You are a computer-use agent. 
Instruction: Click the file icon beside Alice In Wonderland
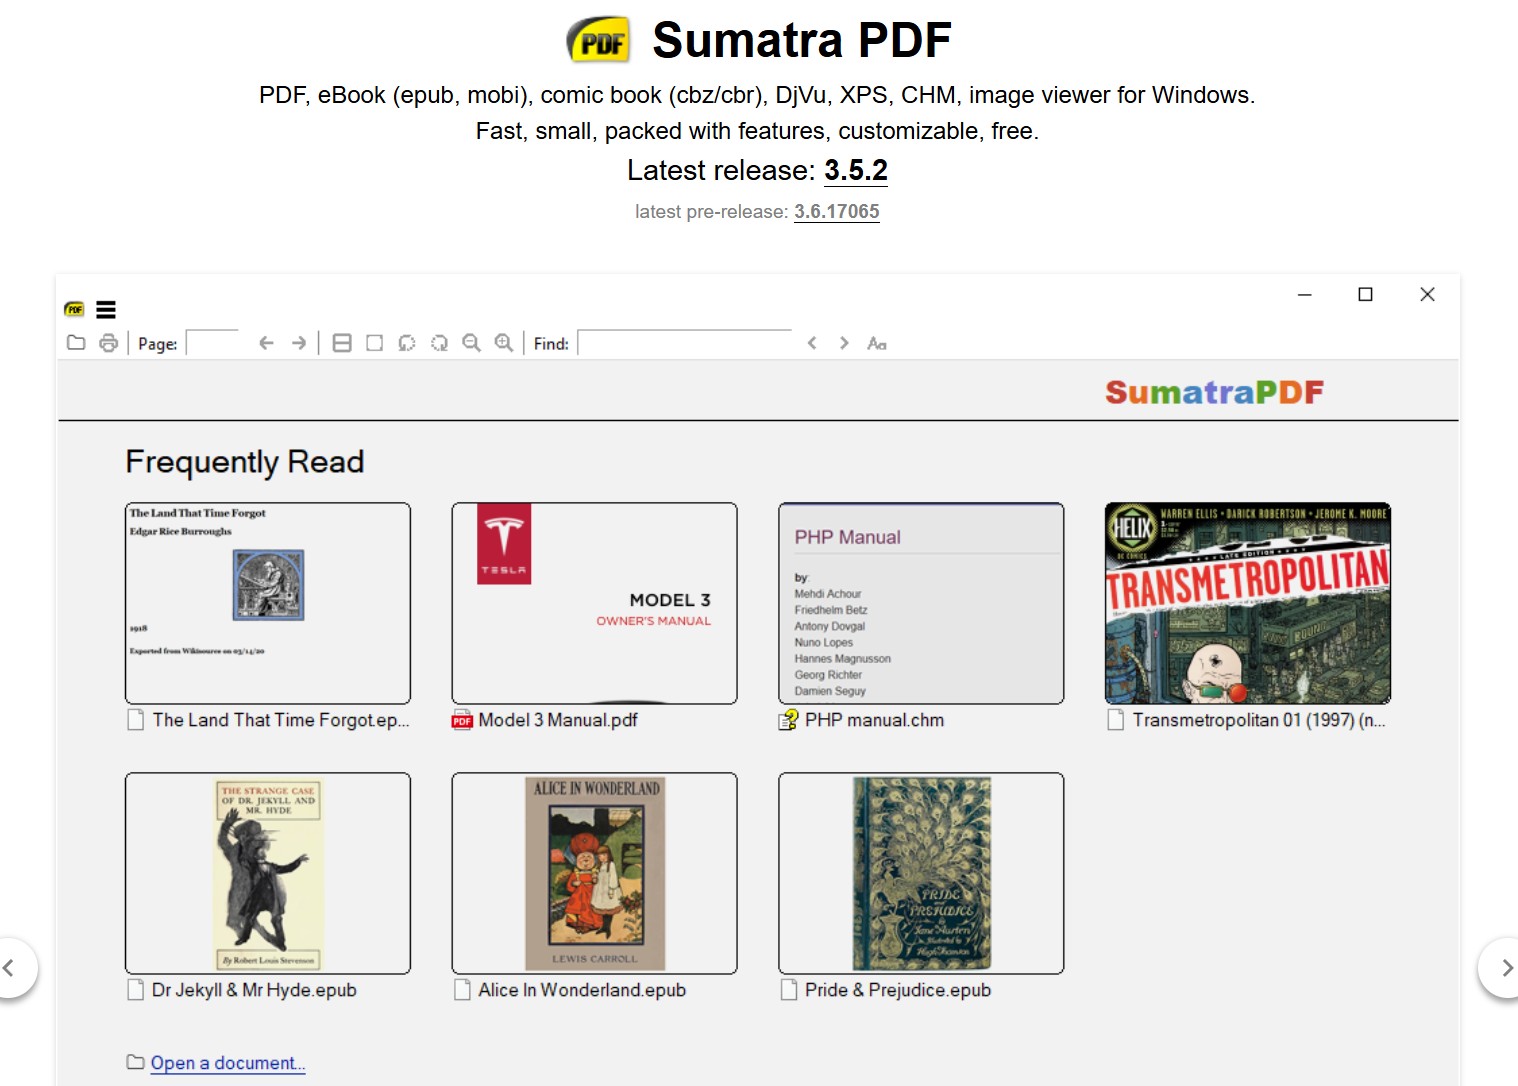(462, 990)
